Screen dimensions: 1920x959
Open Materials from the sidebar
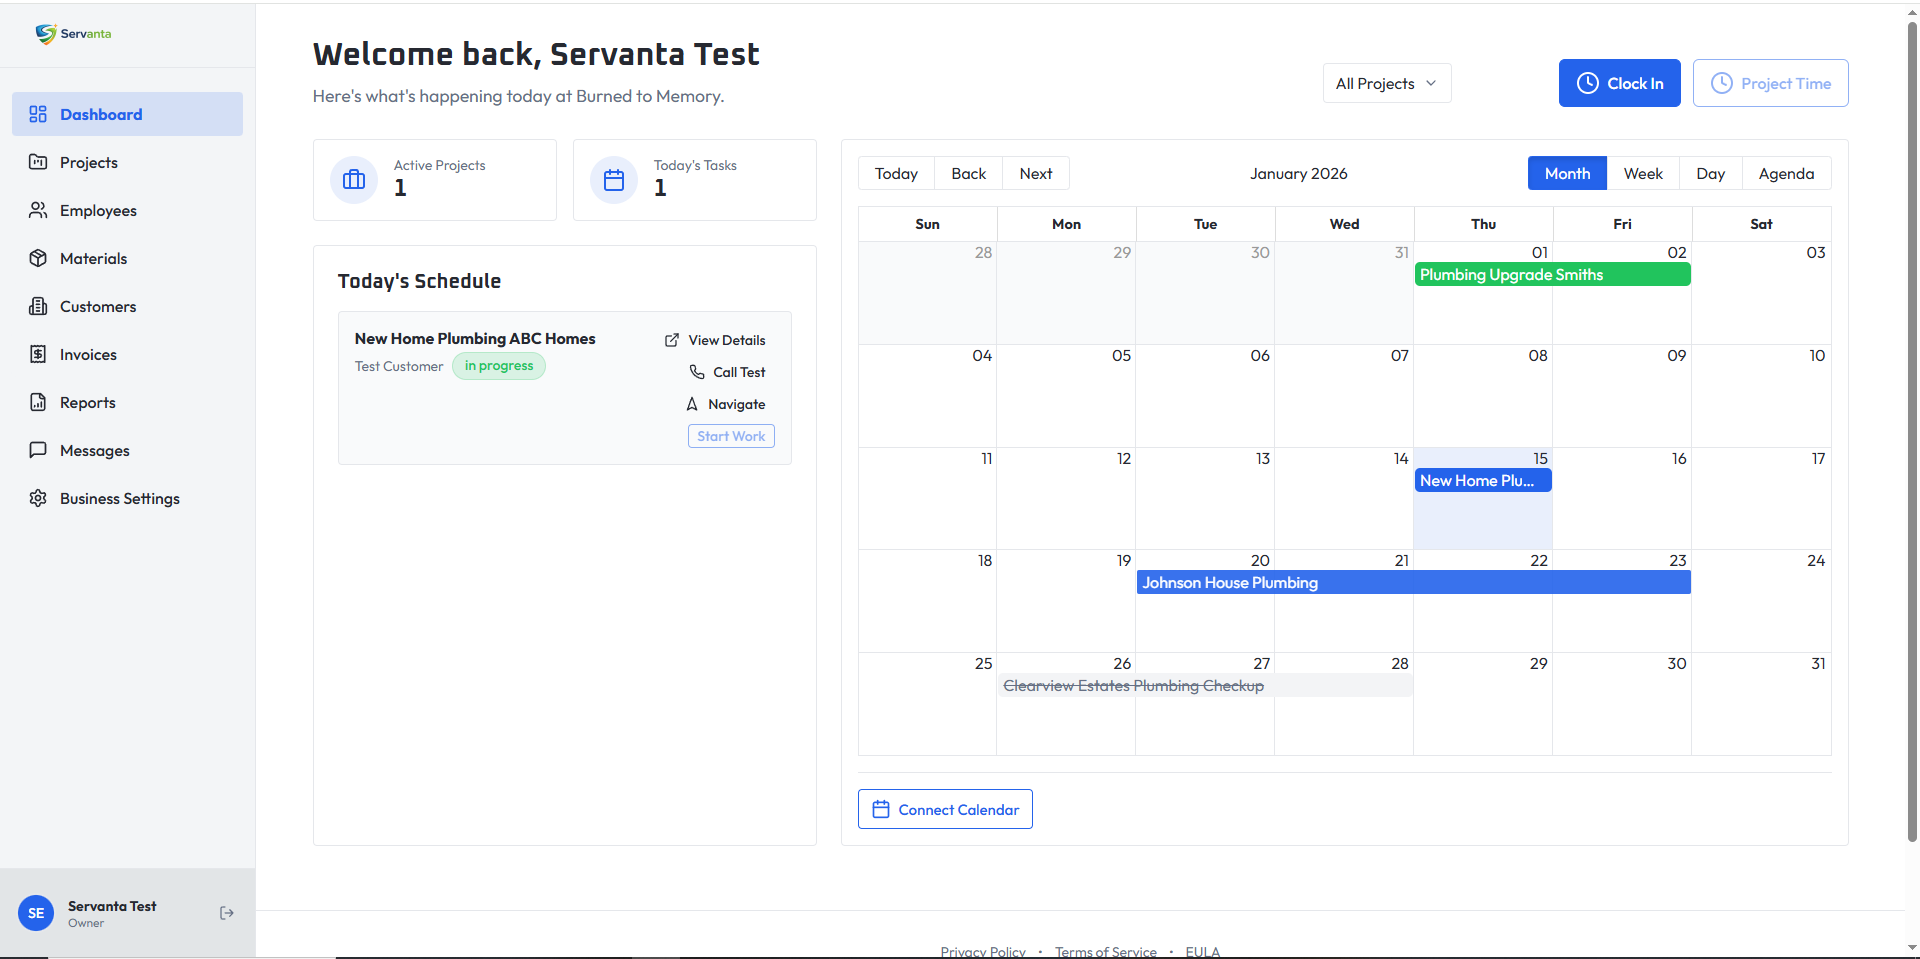pyautogui.click(x=38, y=258)
